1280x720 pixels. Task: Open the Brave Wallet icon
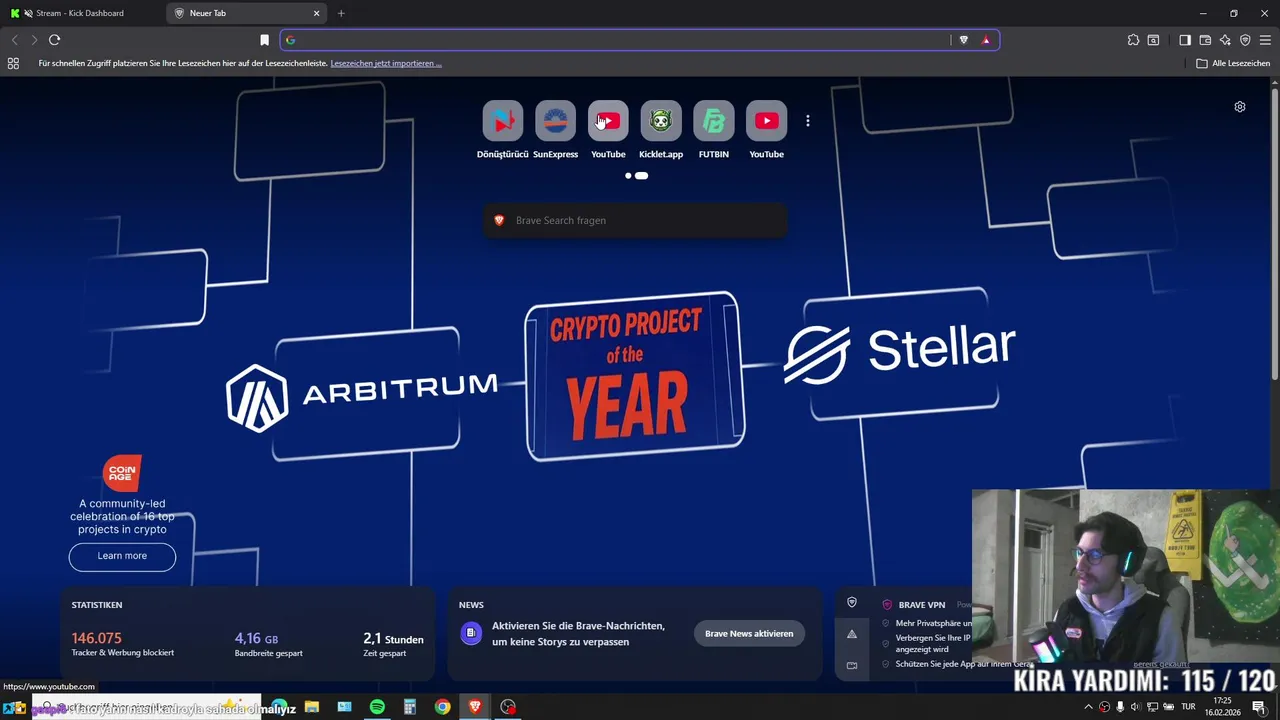(1205, 40)
